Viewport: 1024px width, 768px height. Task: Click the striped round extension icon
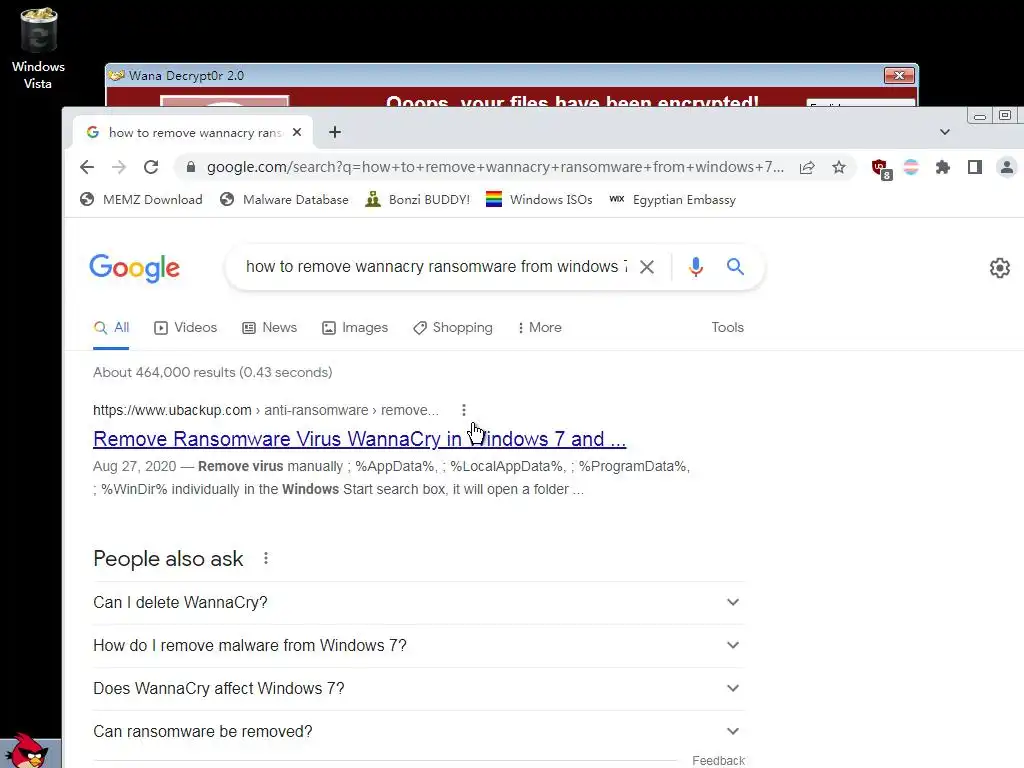coord(911,167)
